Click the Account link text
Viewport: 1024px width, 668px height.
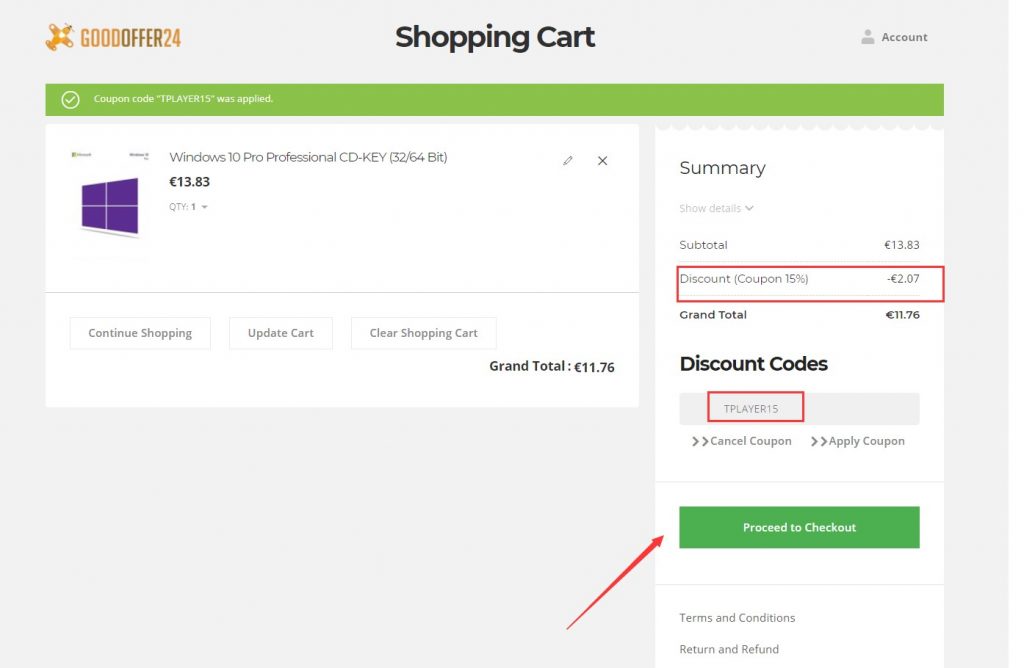coord(904,37)
